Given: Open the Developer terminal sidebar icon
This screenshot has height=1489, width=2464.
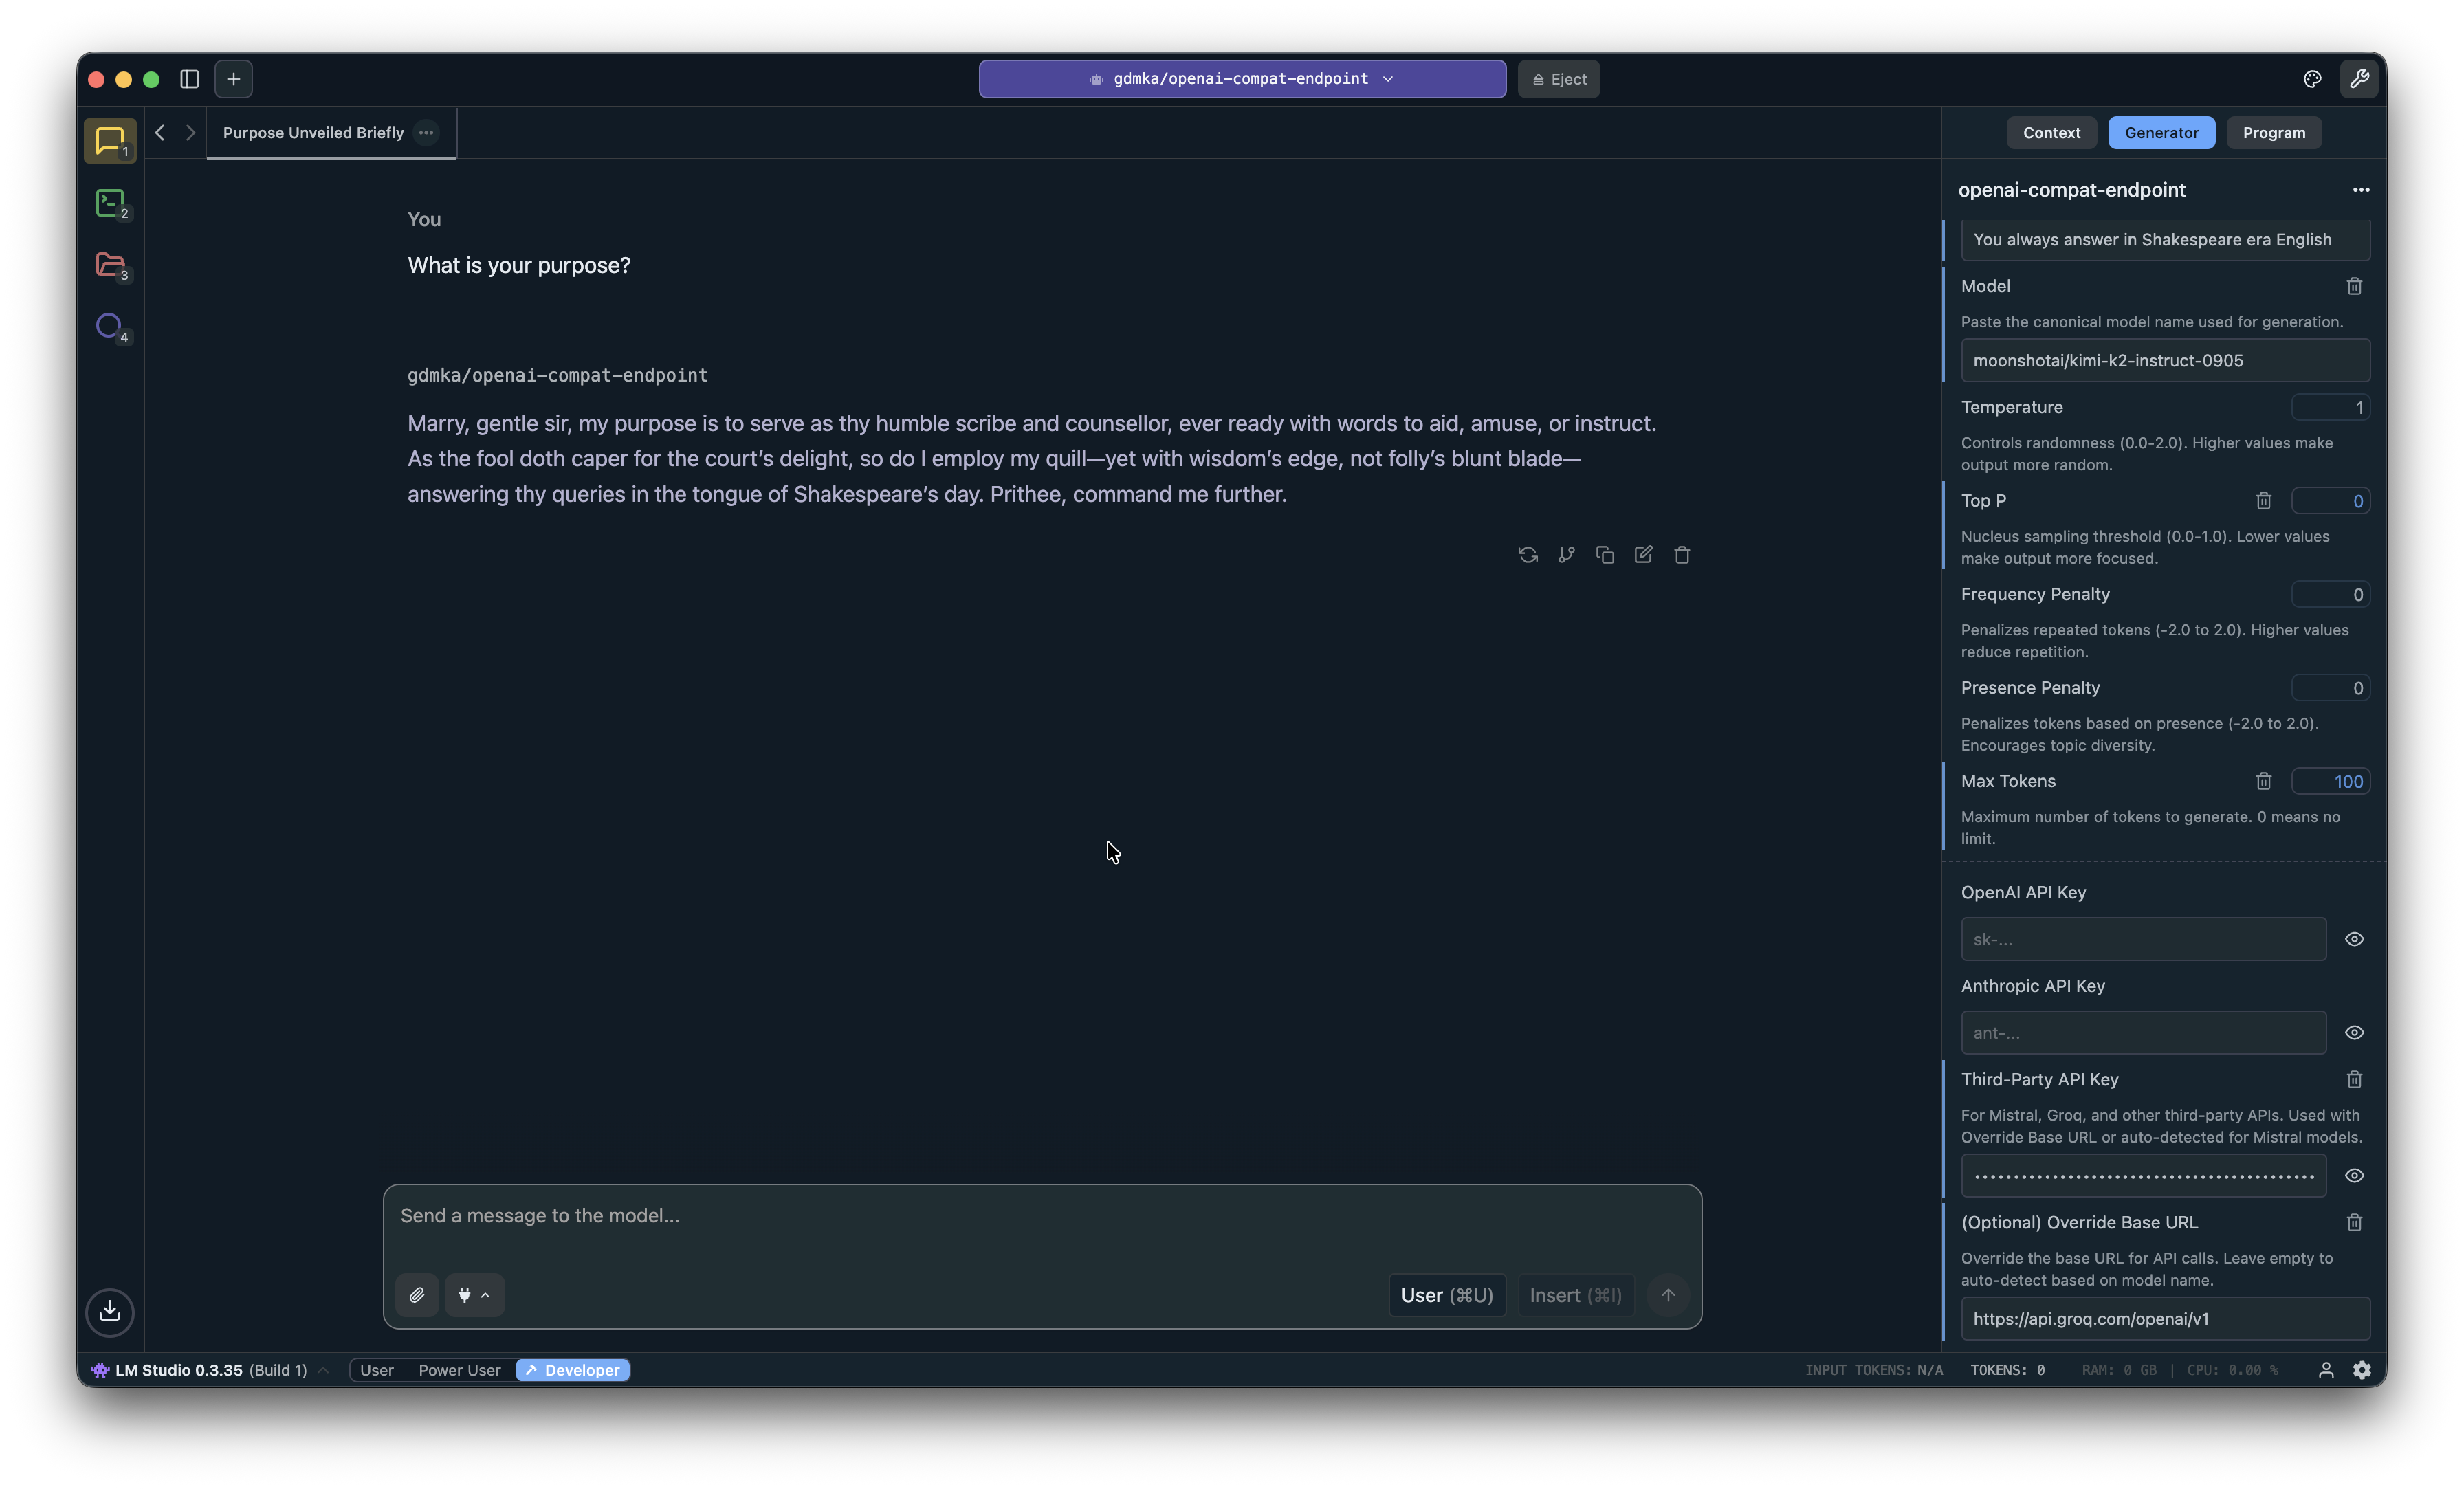Looking at the screenshot, I should (x=110, y=203).
